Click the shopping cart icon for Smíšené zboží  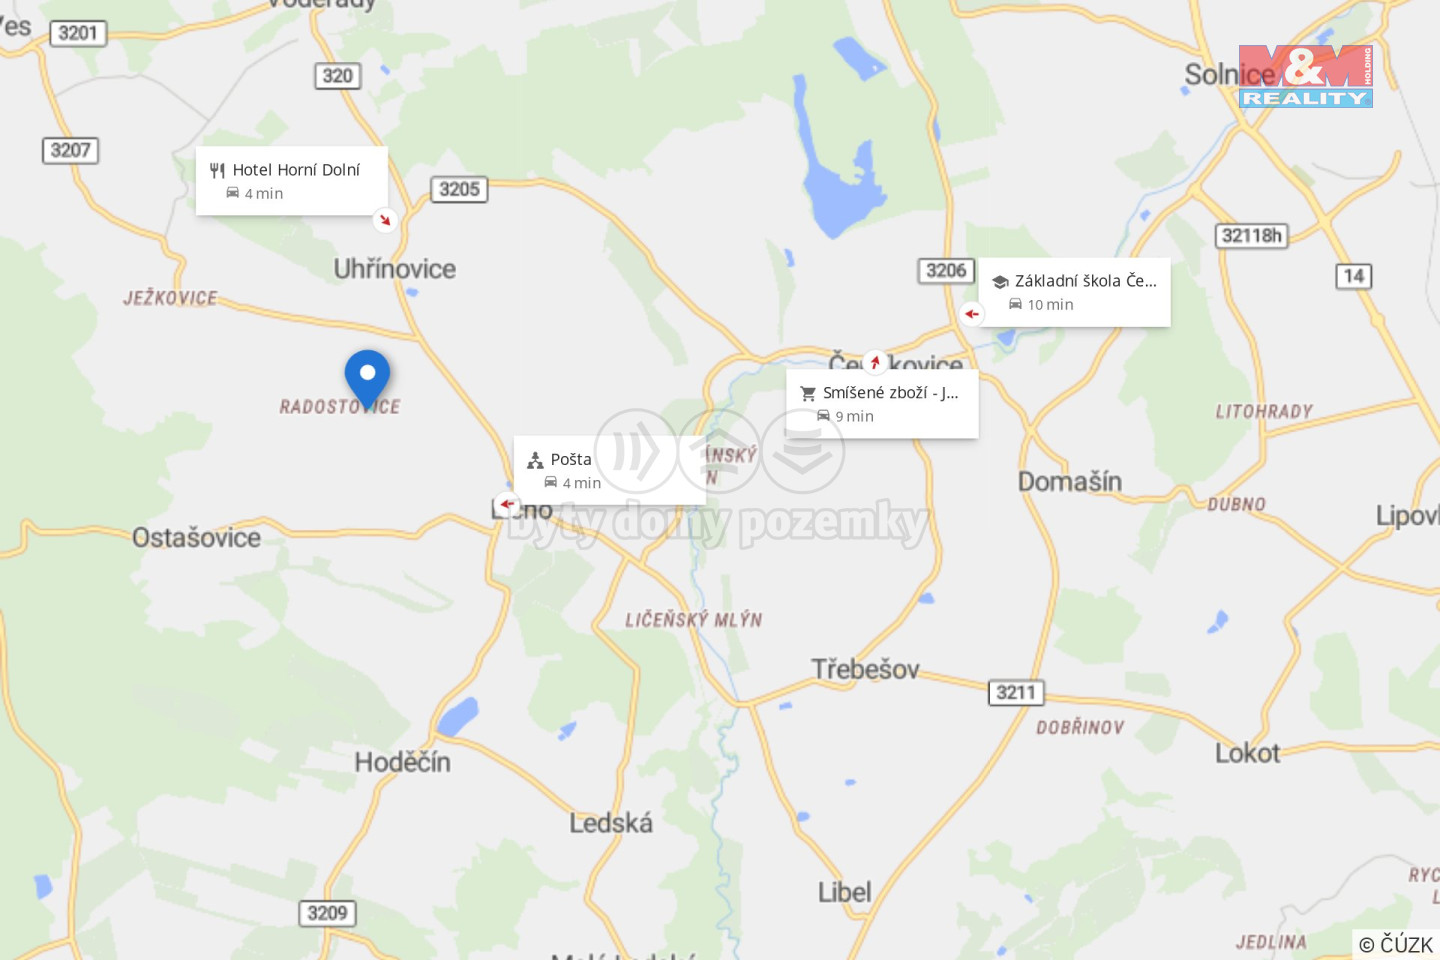[x=808, y=394]
